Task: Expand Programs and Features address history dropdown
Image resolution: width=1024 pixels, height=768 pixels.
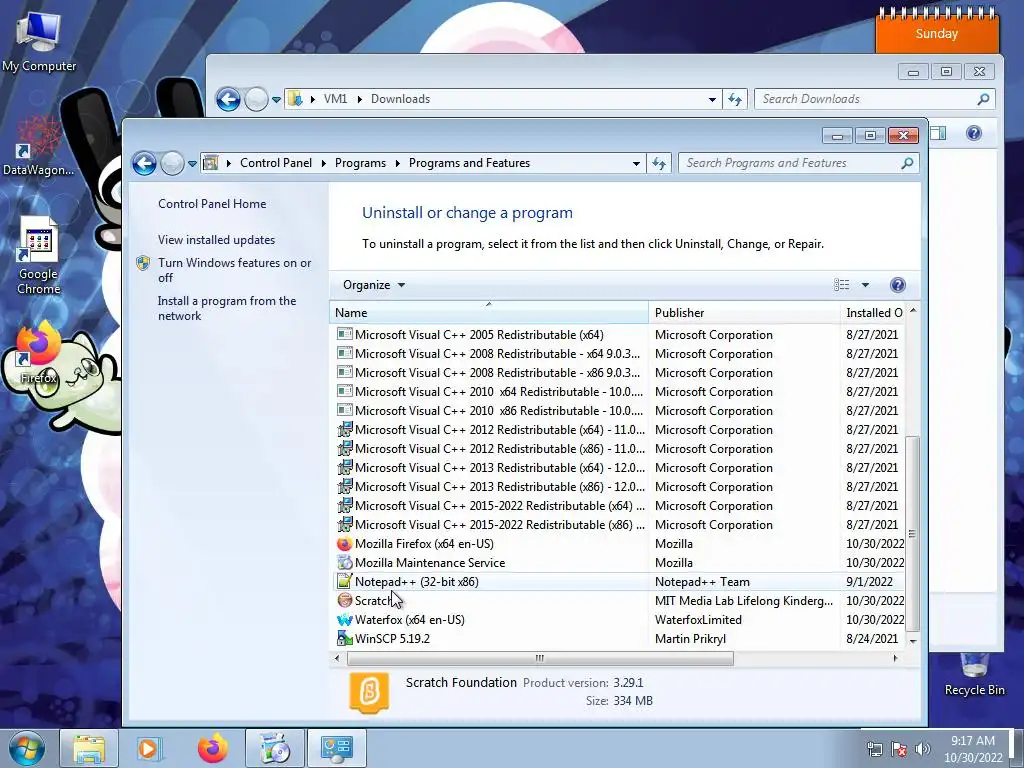Action: point(636,163)
